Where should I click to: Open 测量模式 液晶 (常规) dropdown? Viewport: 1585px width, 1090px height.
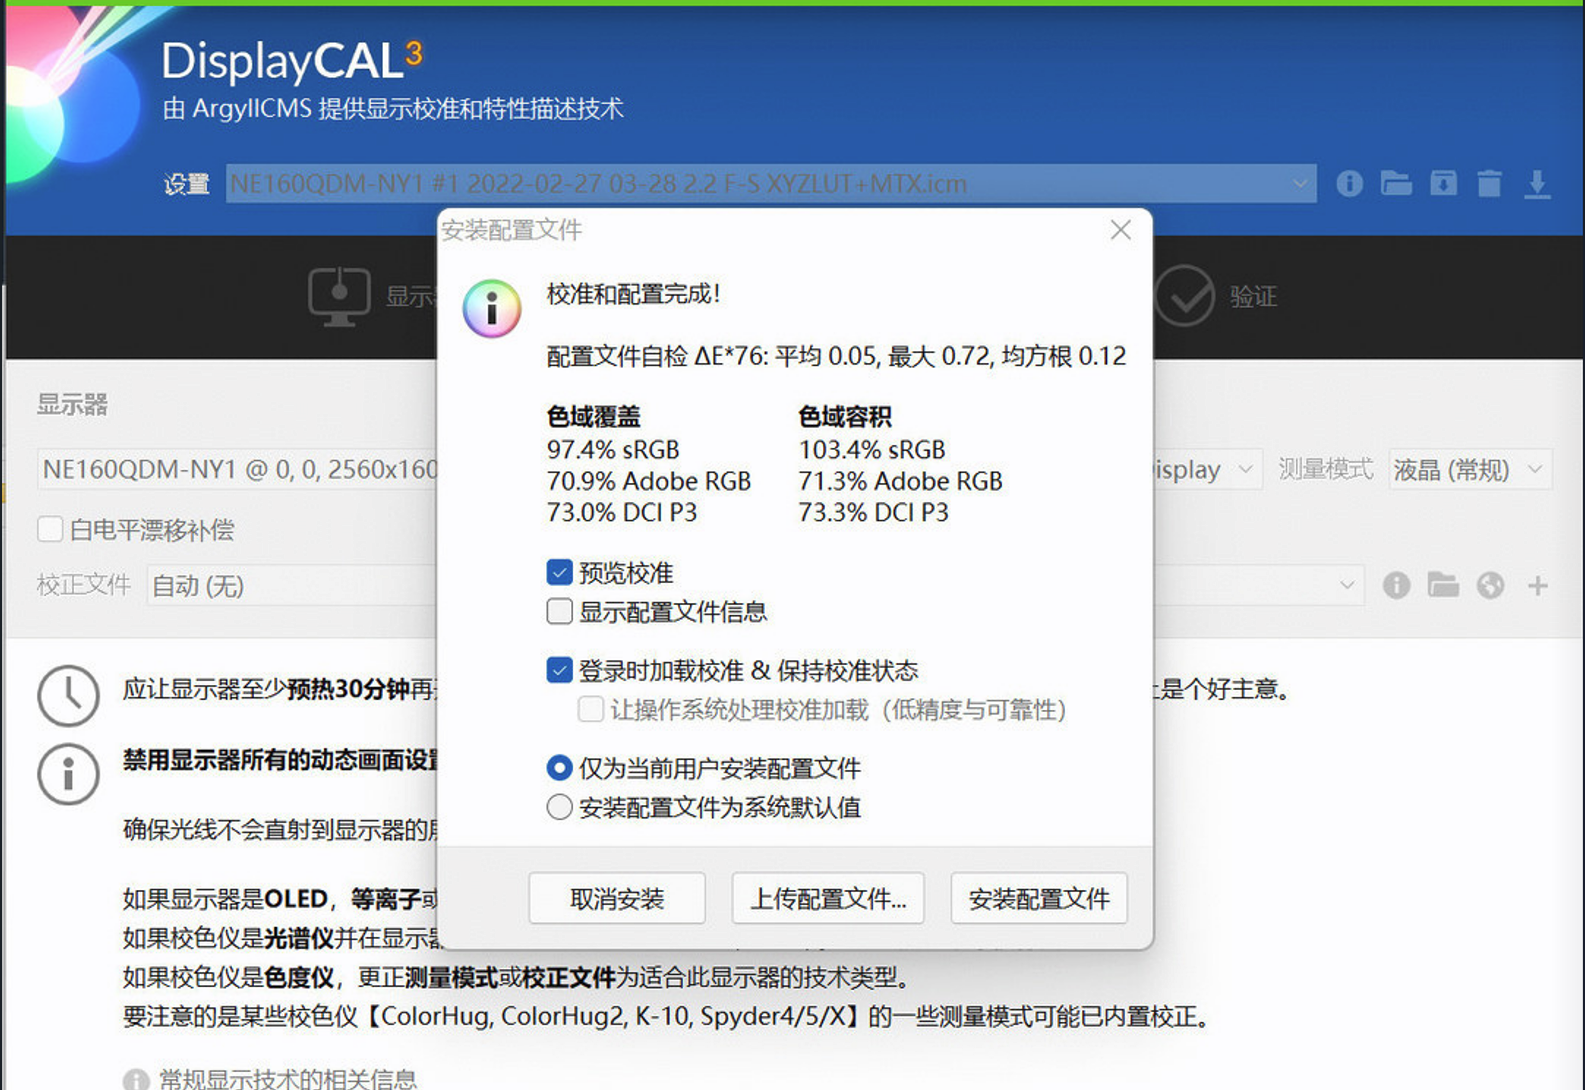(x=1470, y=469)
